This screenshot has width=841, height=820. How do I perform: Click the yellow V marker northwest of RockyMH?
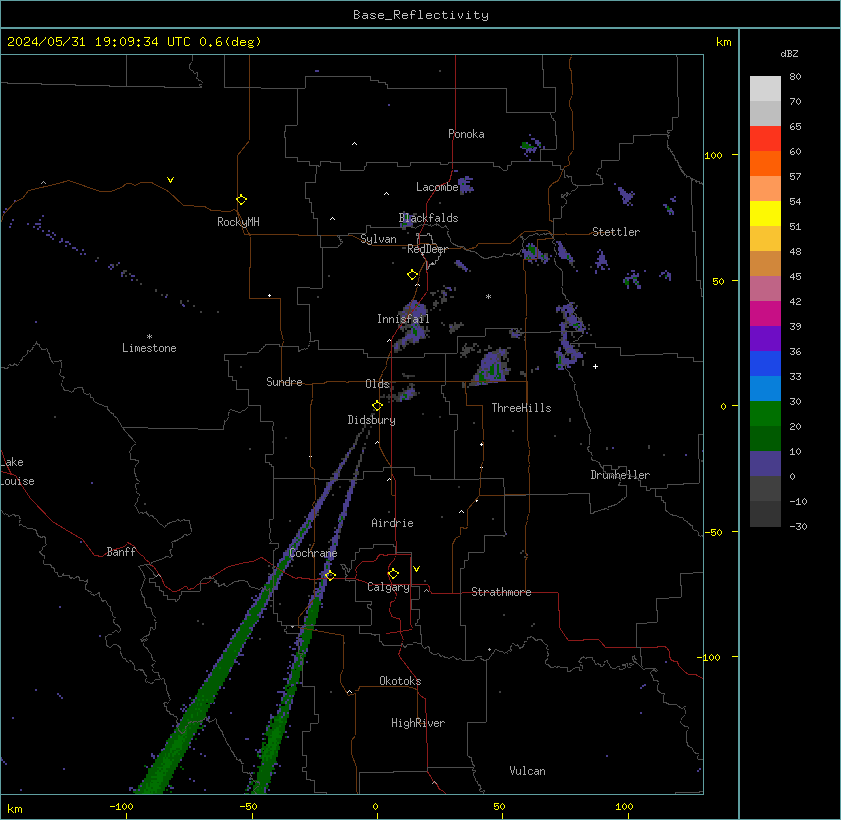[x=170, y=180]
